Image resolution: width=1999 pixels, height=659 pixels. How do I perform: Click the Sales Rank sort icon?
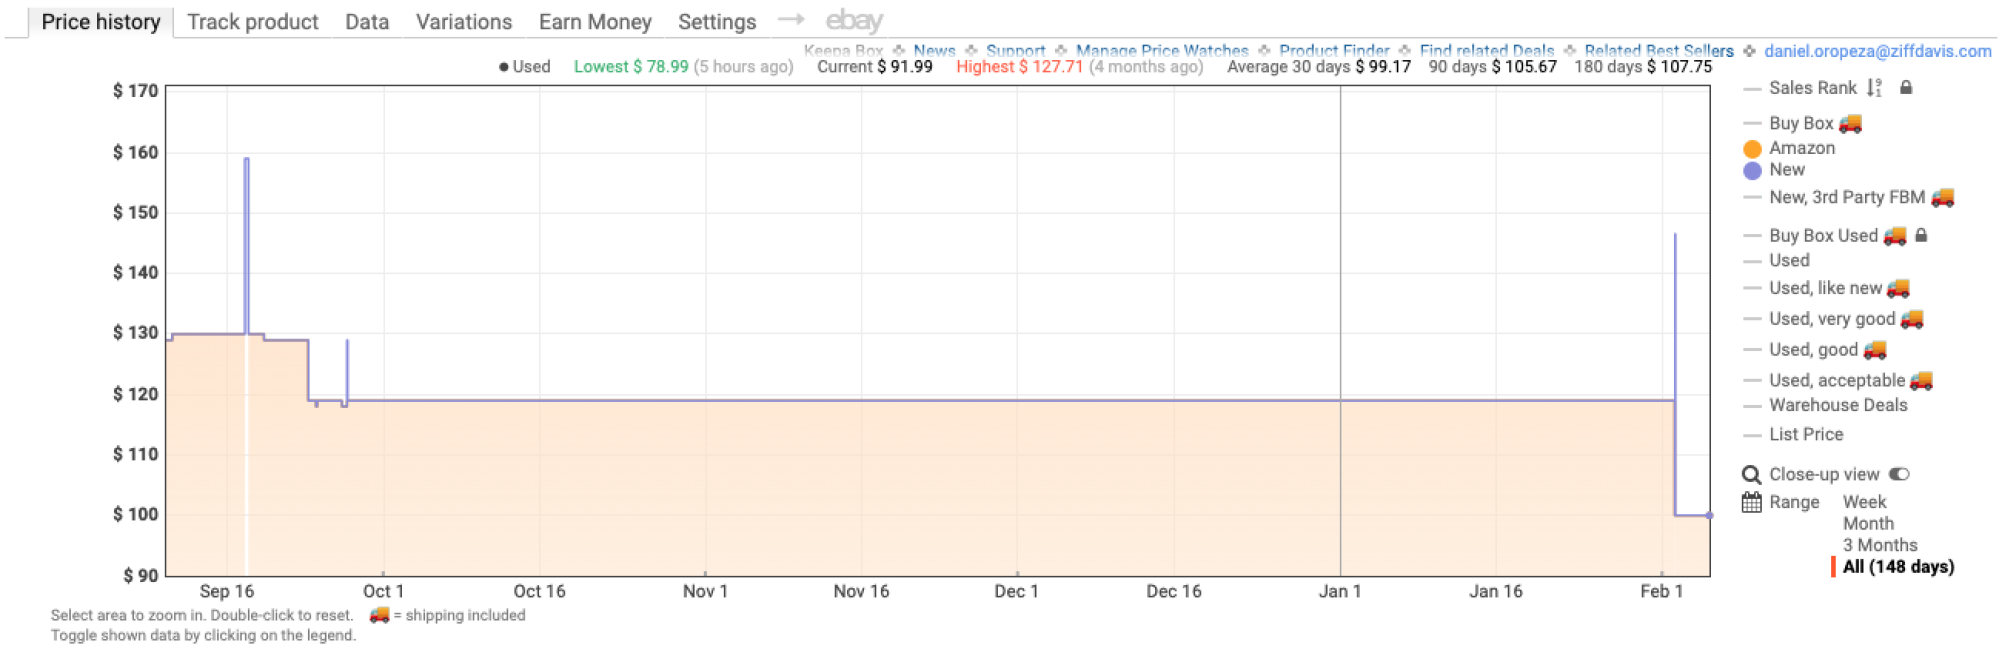(x=1874, y=88)
